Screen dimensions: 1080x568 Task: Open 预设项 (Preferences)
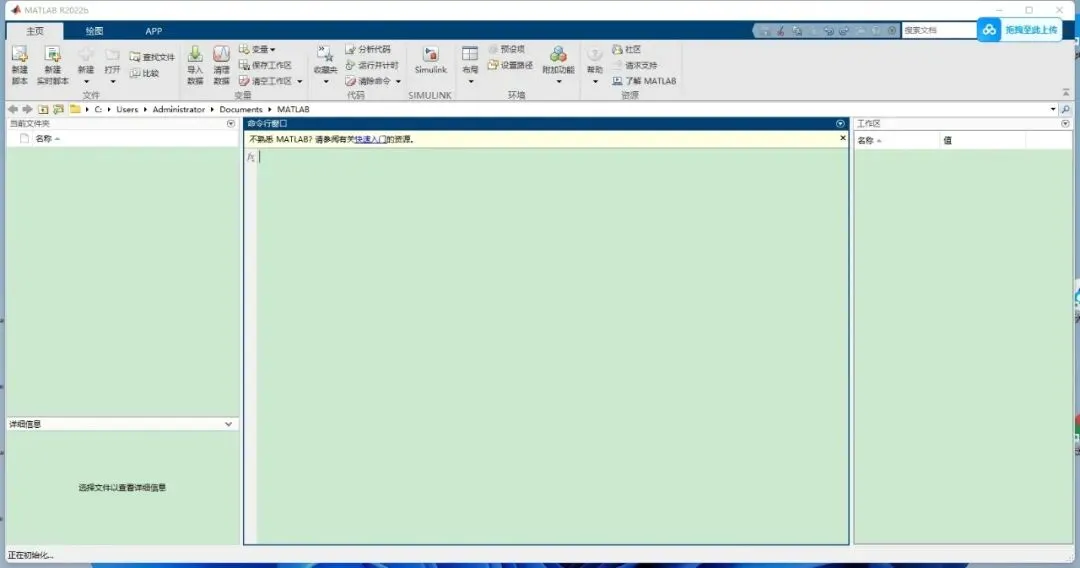click(x=506, y=49)
